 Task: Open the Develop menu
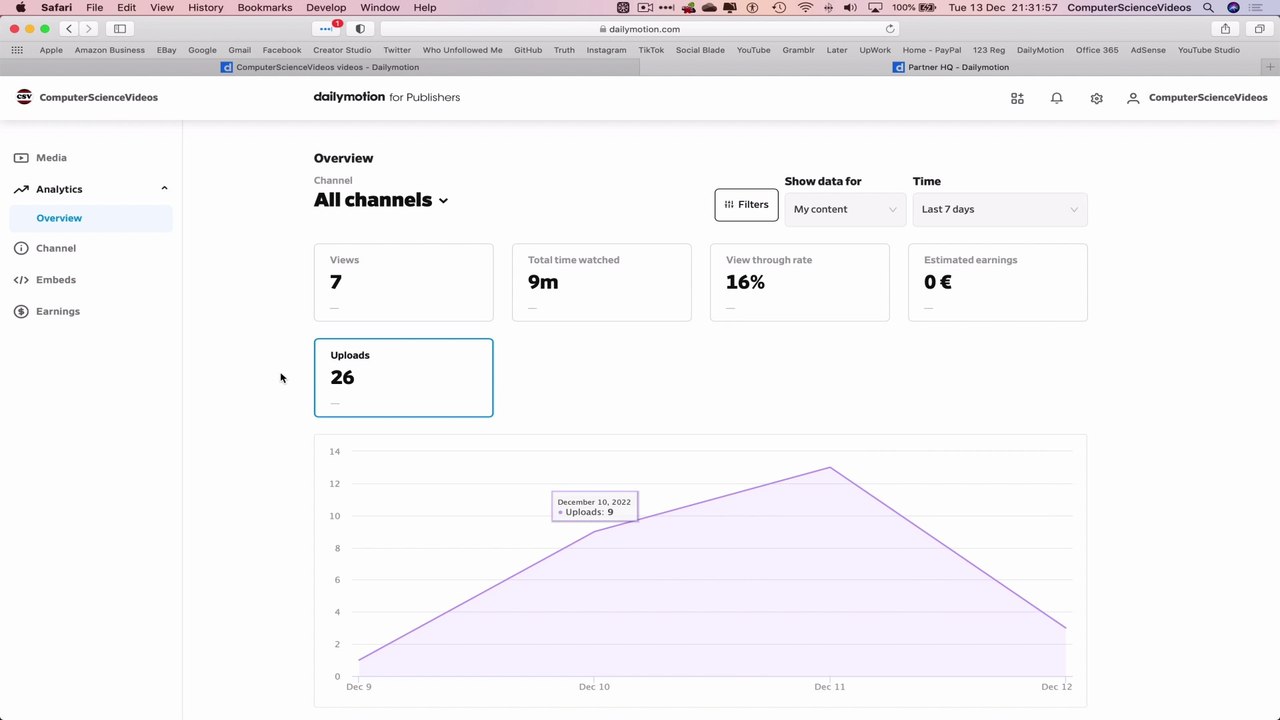(326, 7)
